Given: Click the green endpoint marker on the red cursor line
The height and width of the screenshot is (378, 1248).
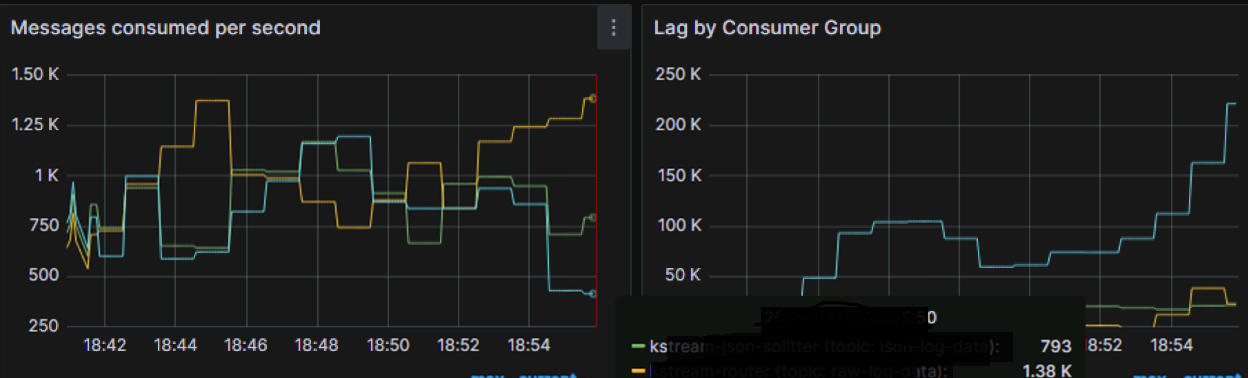Looking at the screenshot, I should [x=592, y=217].
